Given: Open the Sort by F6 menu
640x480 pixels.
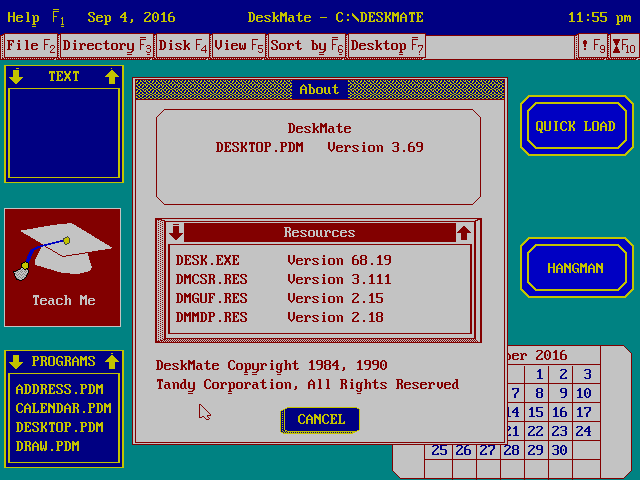Looking at the screenshot, I should 307,46.
